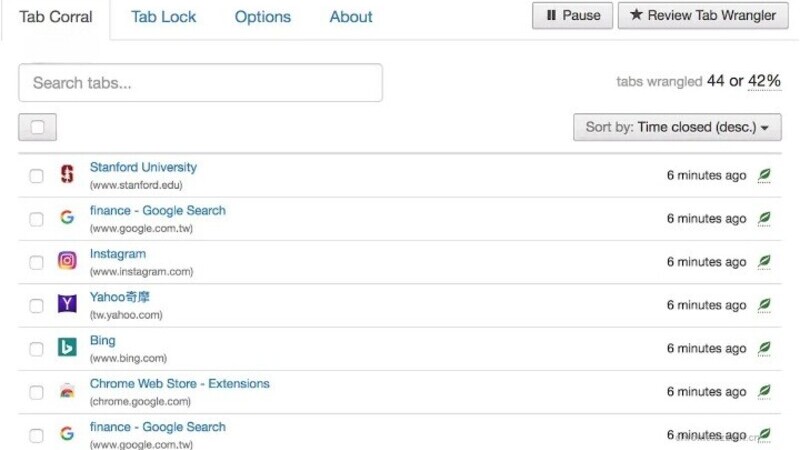Image resolution: width=800 pixels, height=450 pixels.
Task: Click the leaf icon in the Instagram row
Action: [x=764, y=261]
